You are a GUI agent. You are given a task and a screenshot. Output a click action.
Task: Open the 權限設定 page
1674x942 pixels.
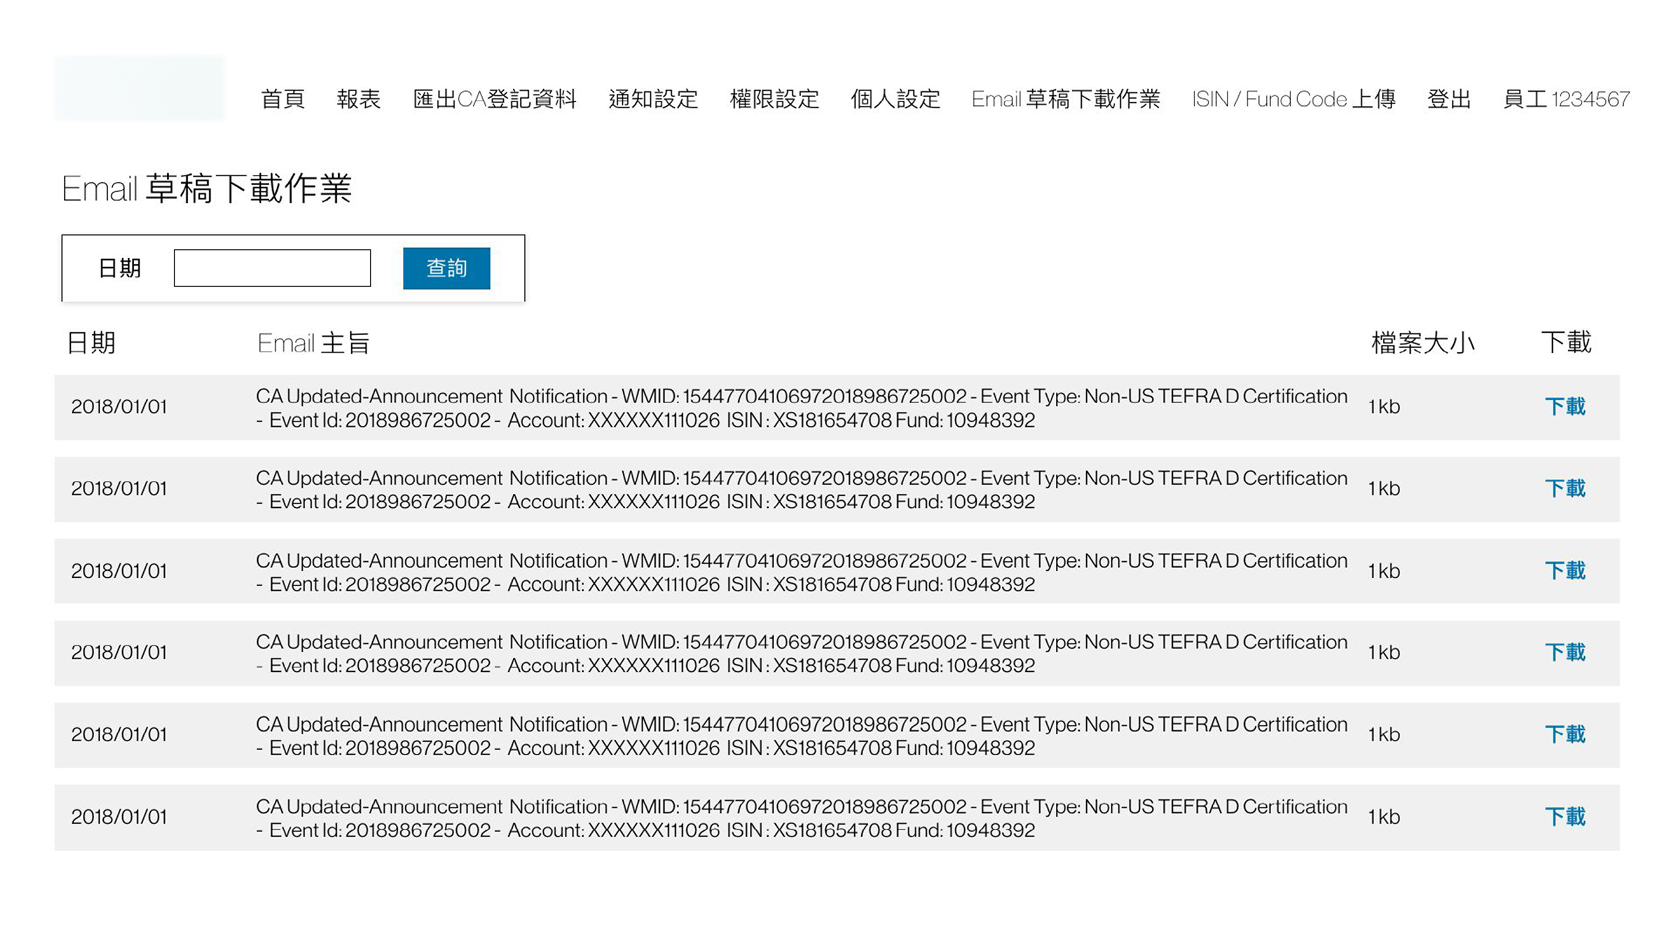[774, 99]
